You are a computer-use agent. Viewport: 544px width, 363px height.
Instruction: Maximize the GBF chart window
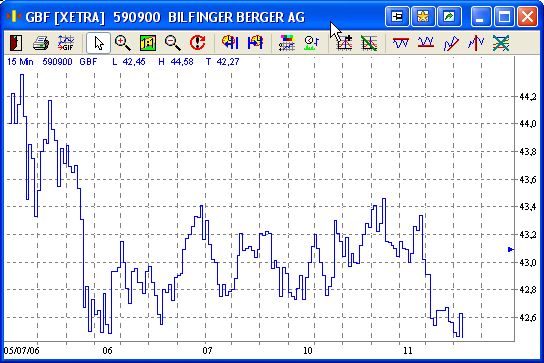[504, 16]
